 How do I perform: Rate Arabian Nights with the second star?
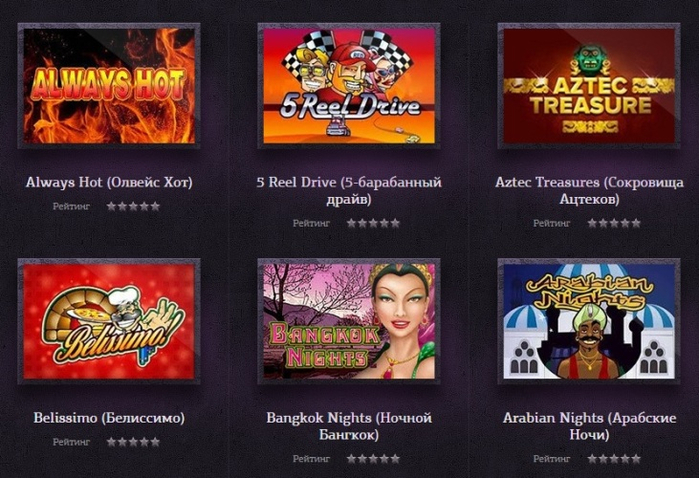603,458
